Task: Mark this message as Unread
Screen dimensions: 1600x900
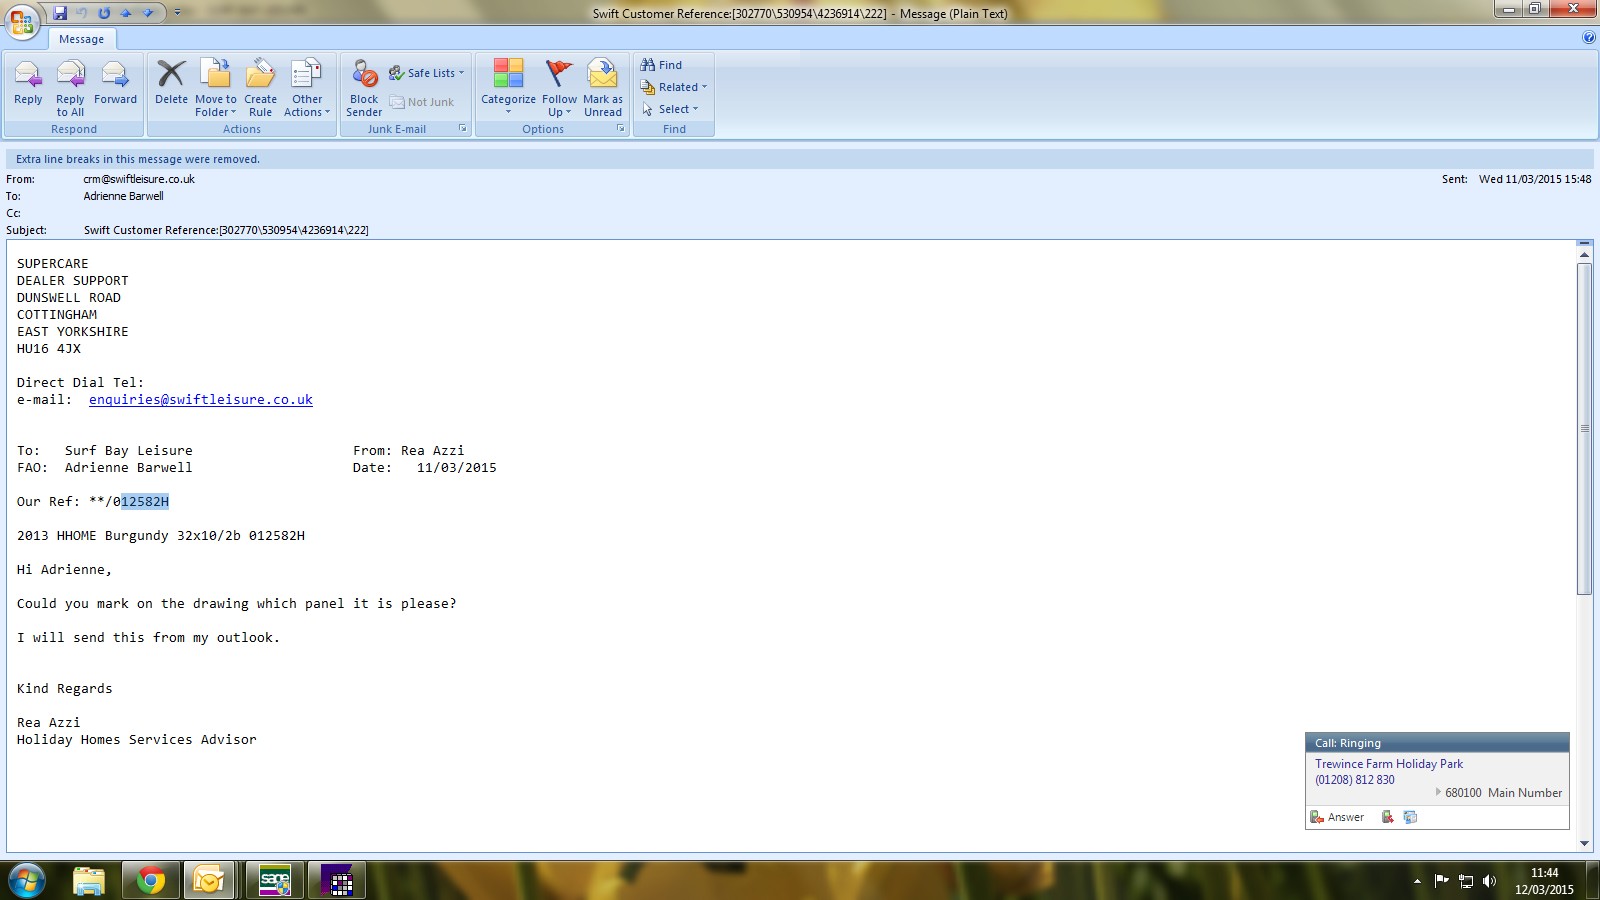Action: 603,88
